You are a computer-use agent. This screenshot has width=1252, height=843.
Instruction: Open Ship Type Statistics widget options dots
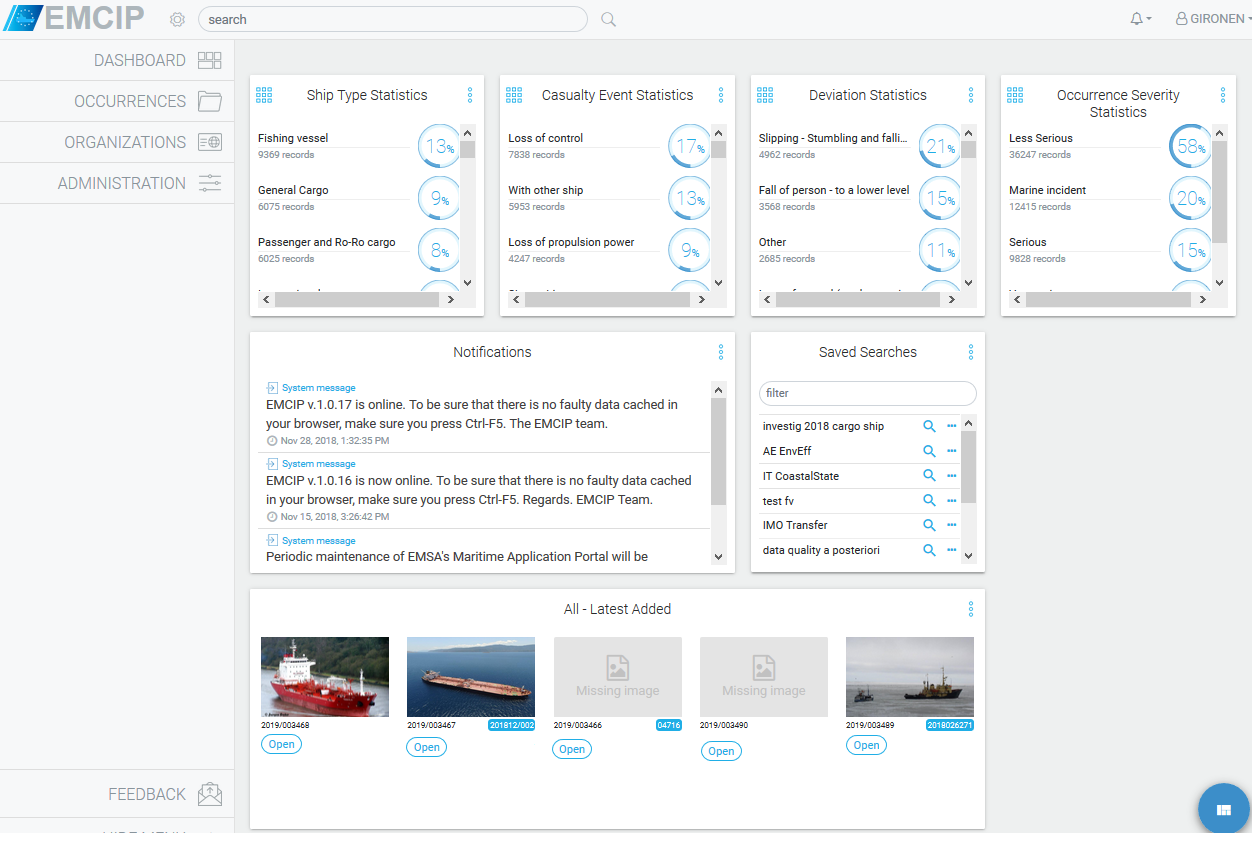point(470,95)
